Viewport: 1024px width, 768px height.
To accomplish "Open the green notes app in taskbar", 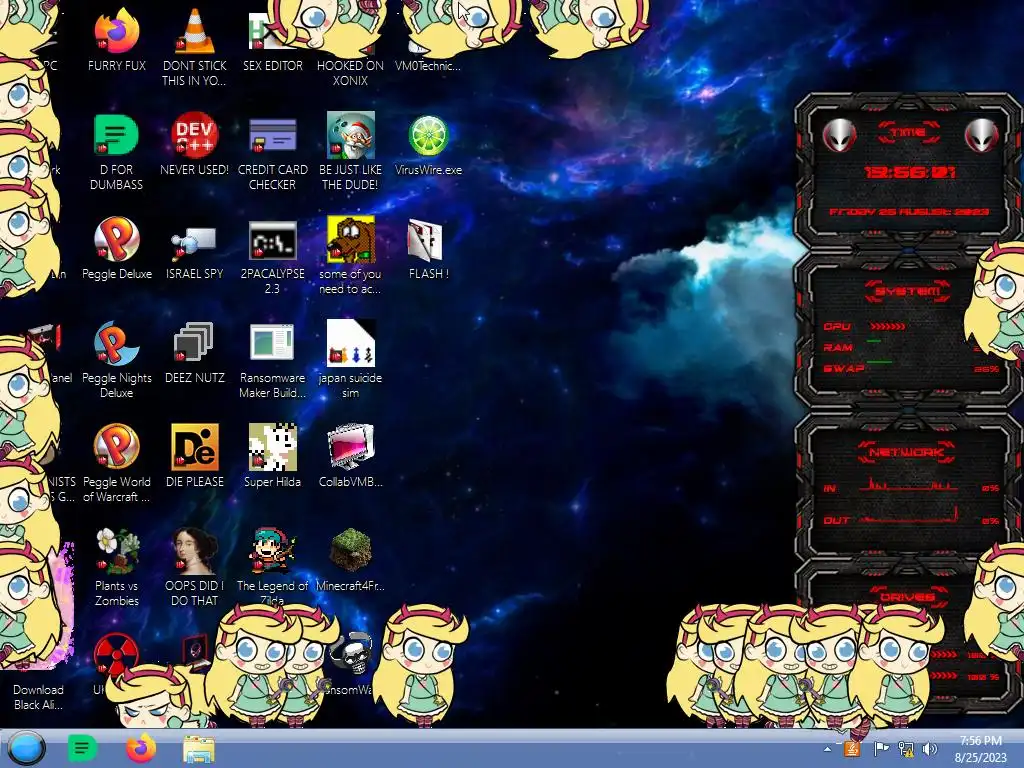I will 82,748.
